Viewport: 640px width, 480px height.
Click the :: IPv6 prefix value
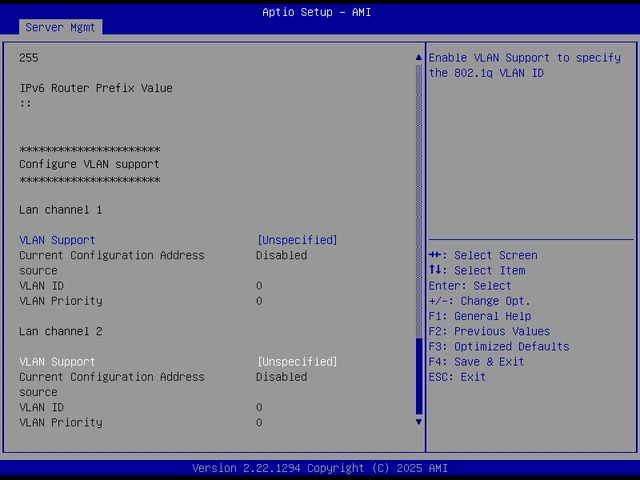[25, 103]
